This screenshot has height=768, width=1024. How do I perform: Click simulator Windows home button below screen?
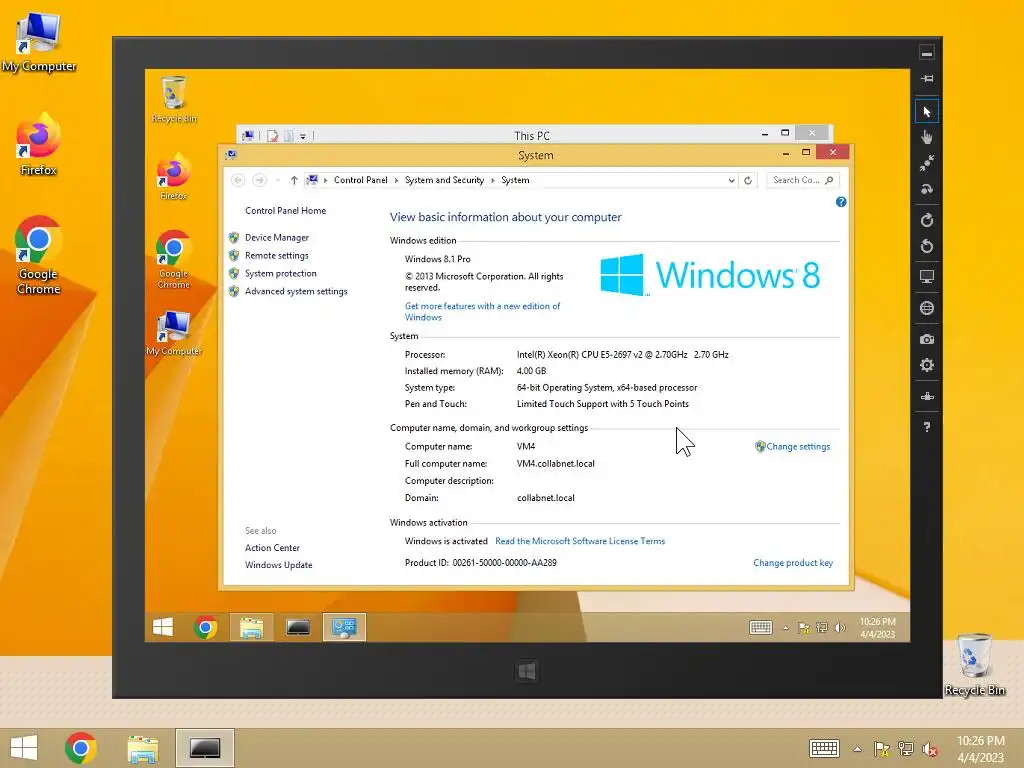pos(527,671)
